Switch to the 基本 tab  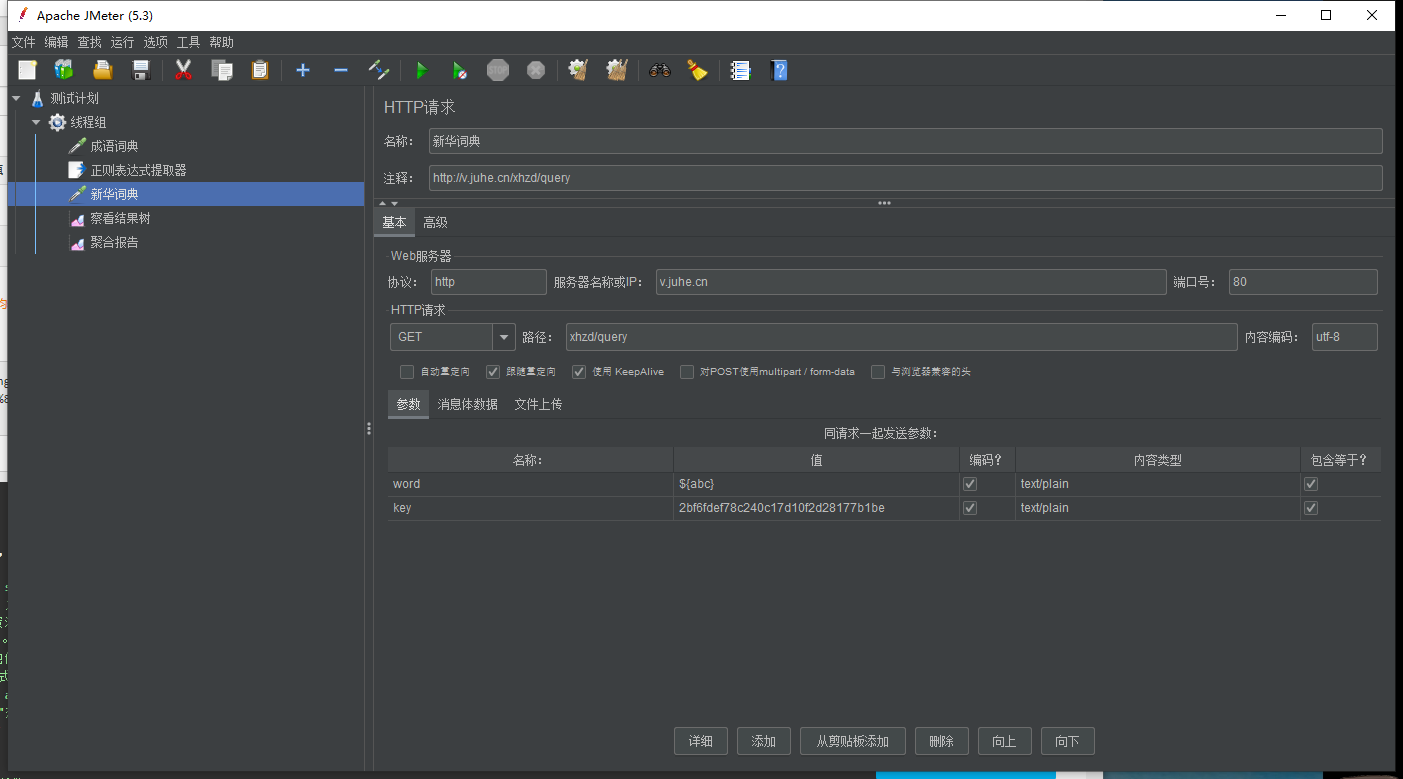394,222
